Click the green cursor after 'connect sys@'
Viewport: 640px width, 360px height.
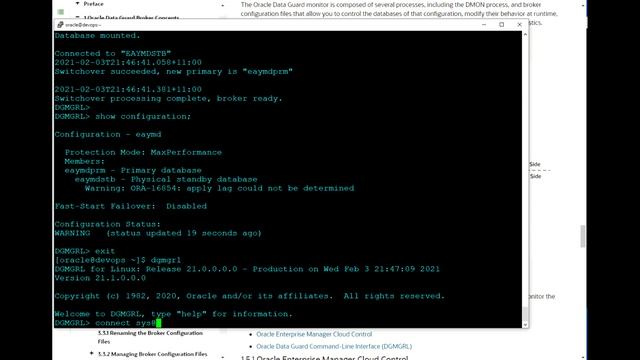pos(158,323)
